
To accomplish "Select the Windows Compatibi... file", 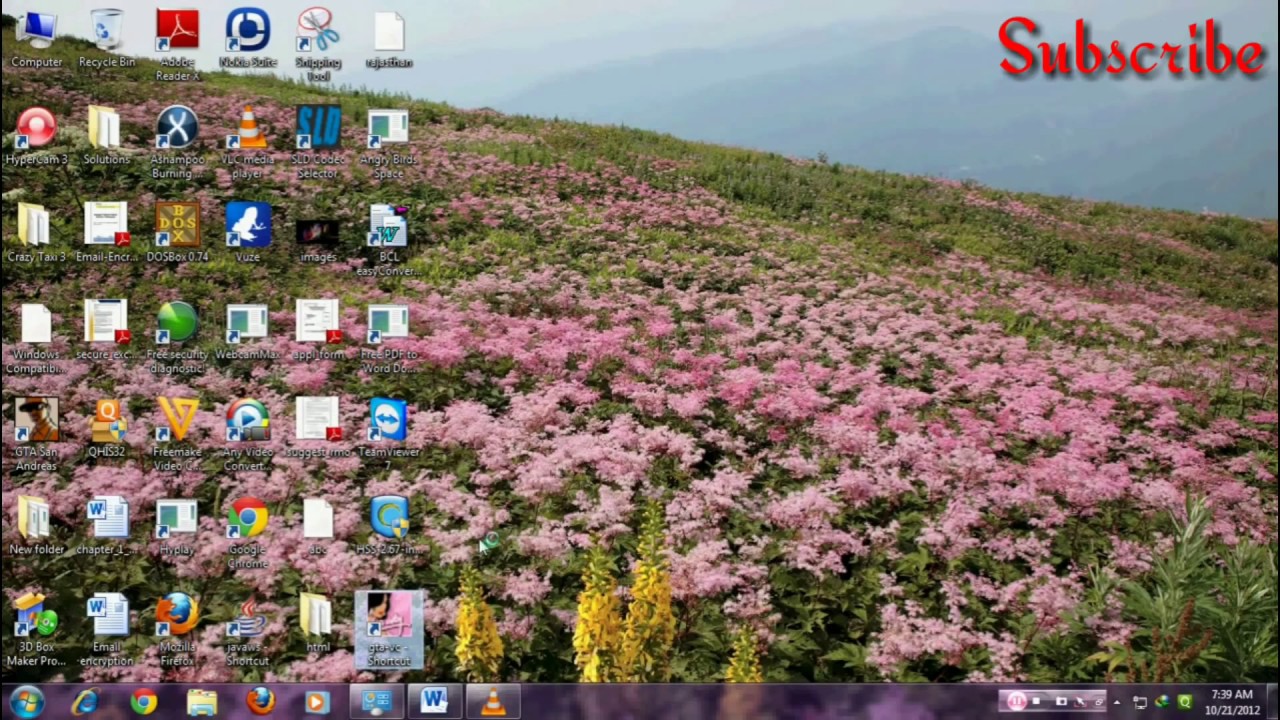I will coord(36,337).
